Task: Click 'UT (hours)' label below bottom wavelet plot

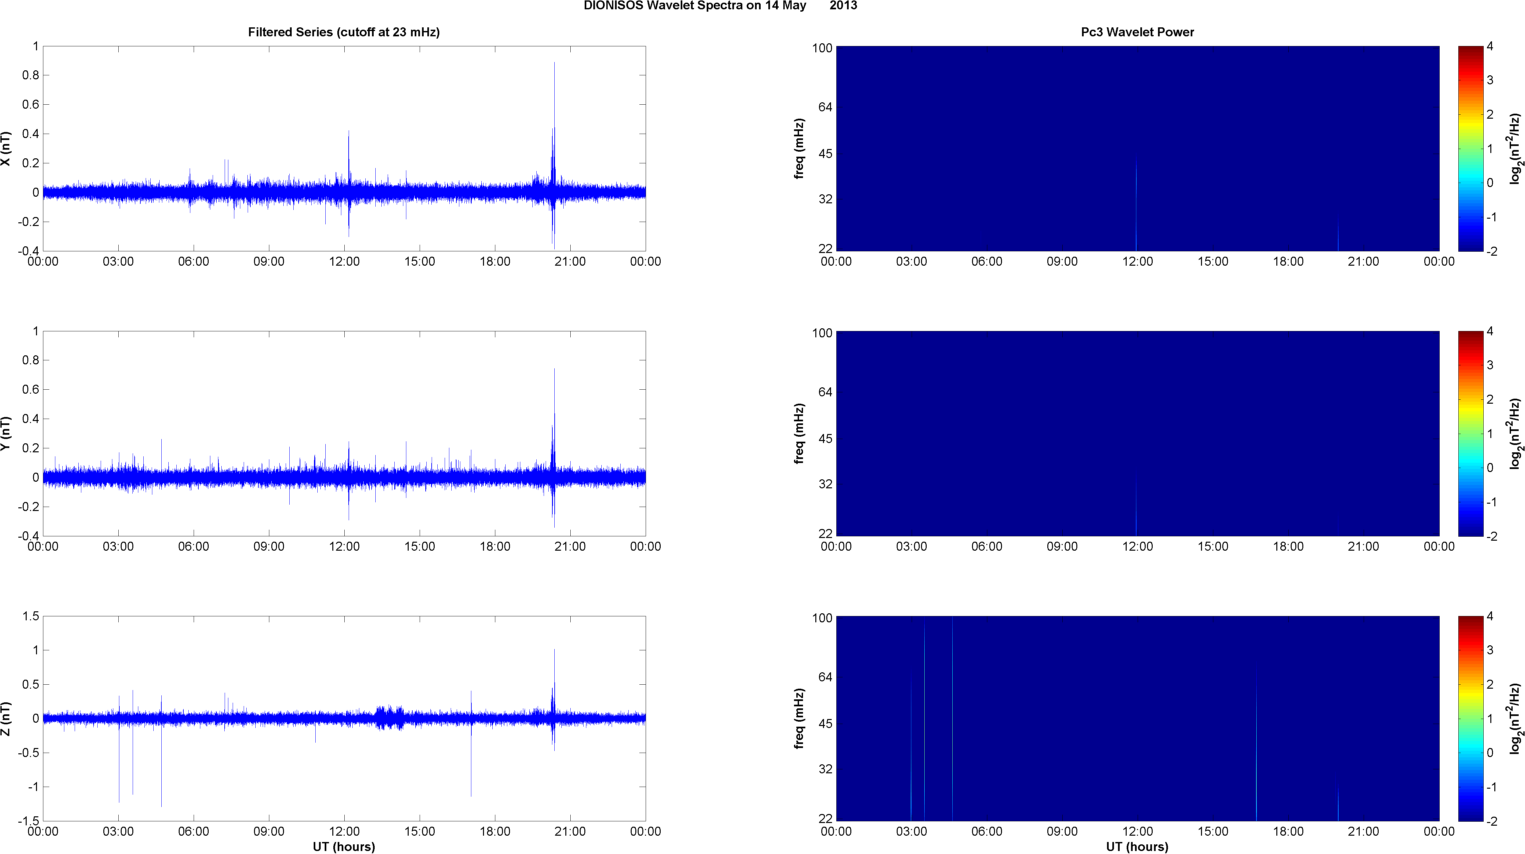Action: pyautogui.click(x=1137, y=847)
